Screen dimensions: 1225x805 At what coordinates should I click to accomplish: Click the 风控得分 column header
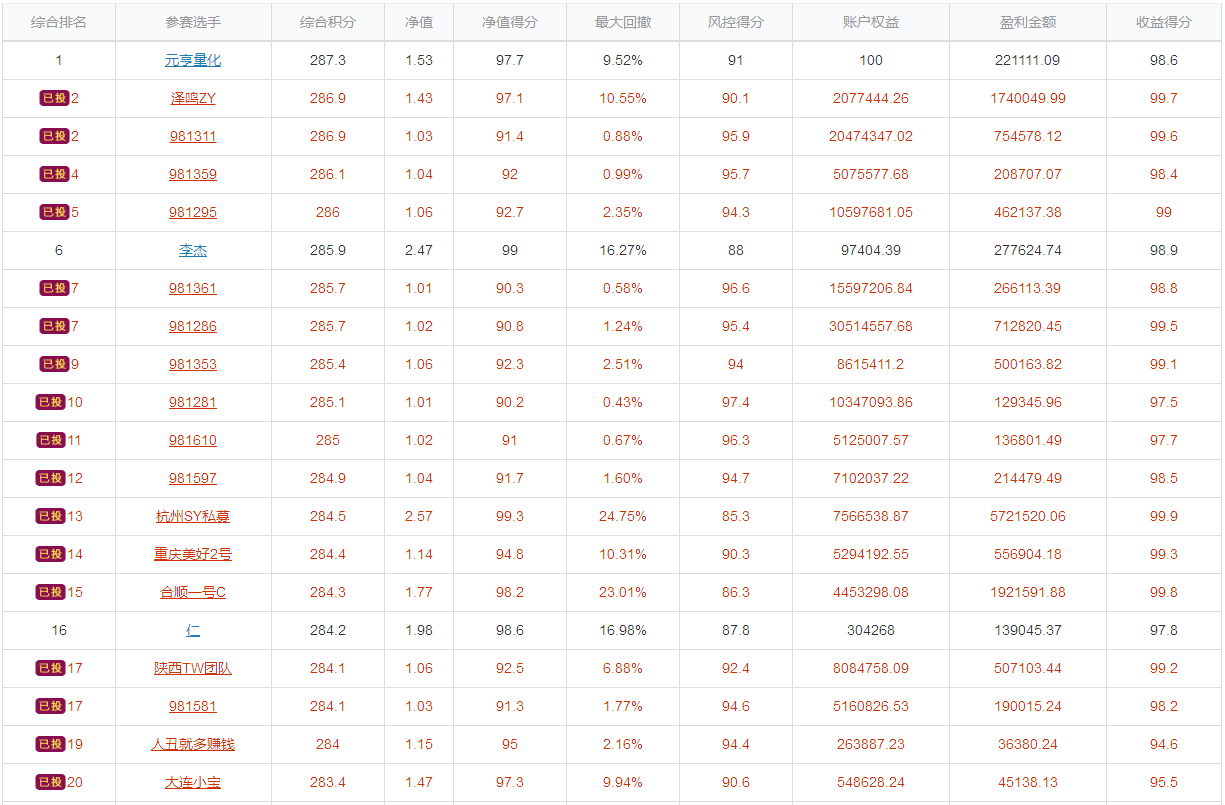[736, 22]
